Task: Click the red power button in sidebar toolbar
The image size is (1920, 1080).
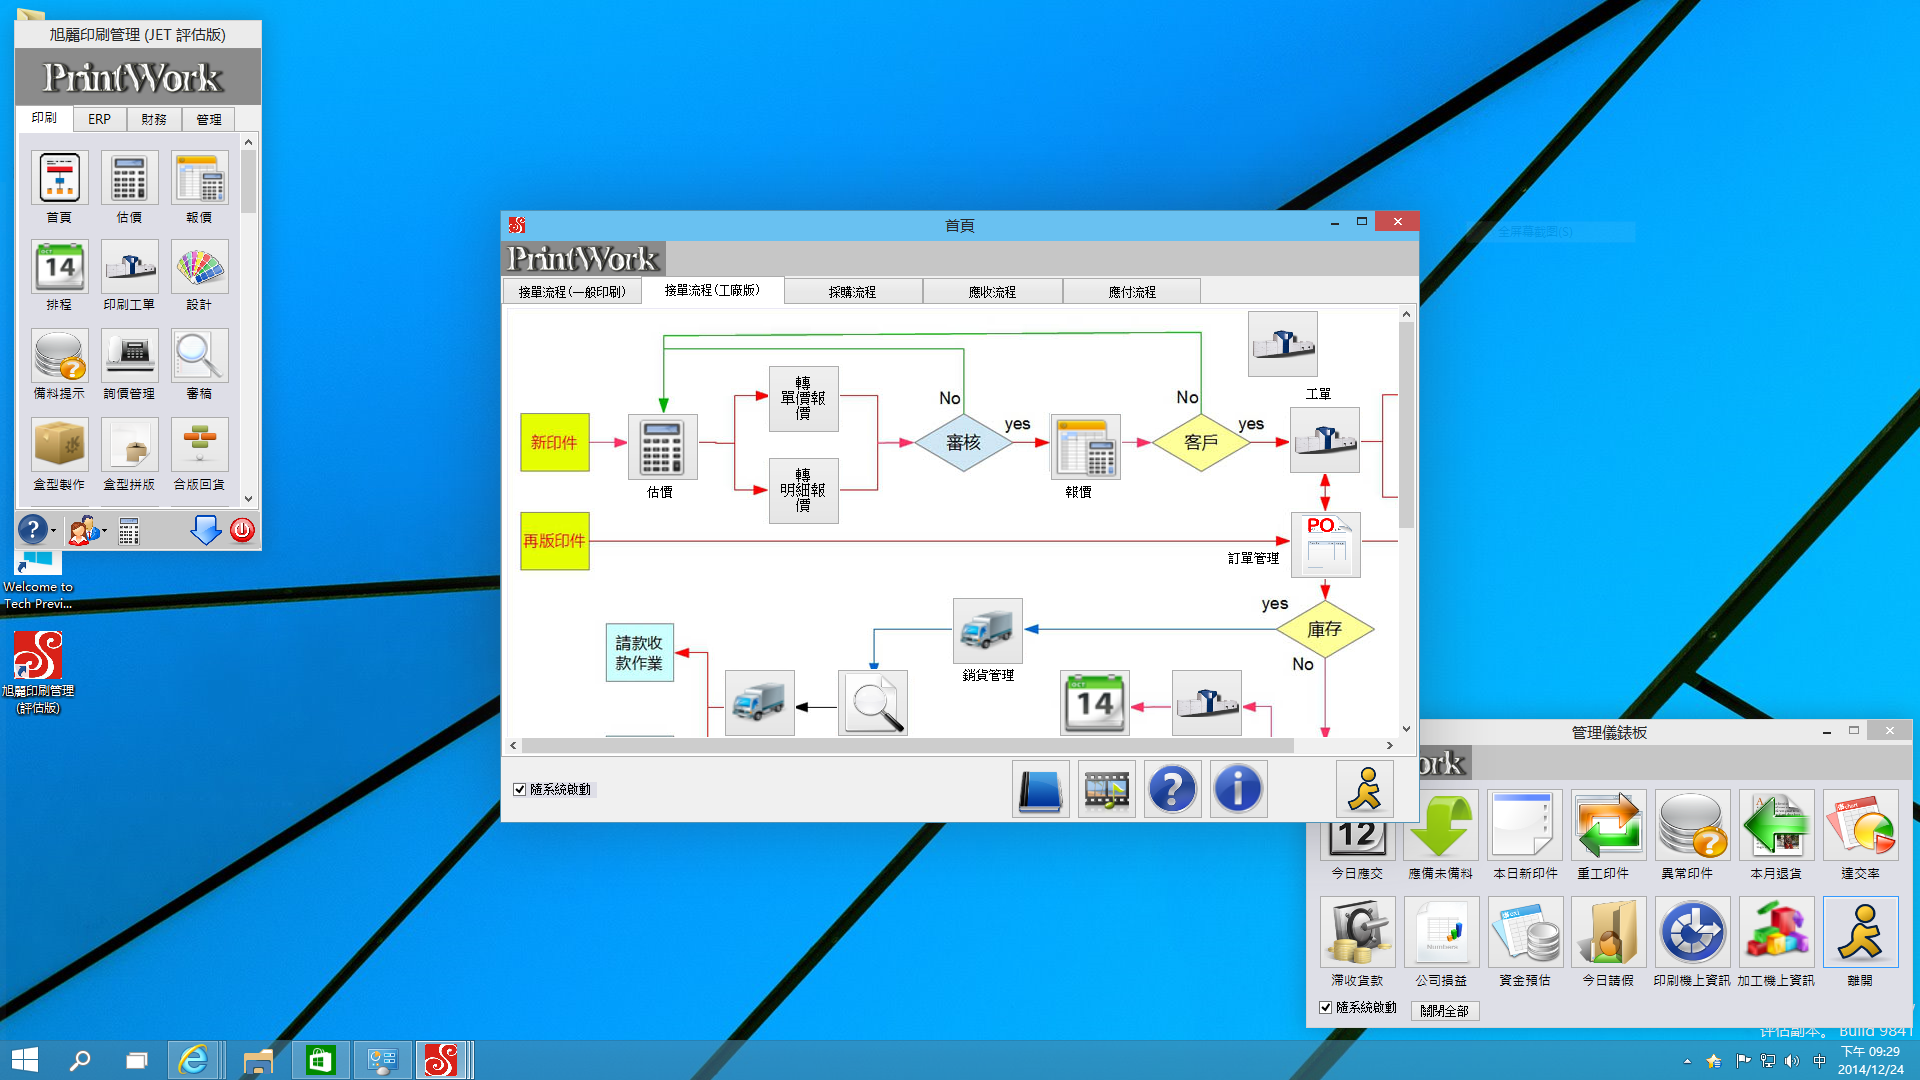Action: coord(242,530)
